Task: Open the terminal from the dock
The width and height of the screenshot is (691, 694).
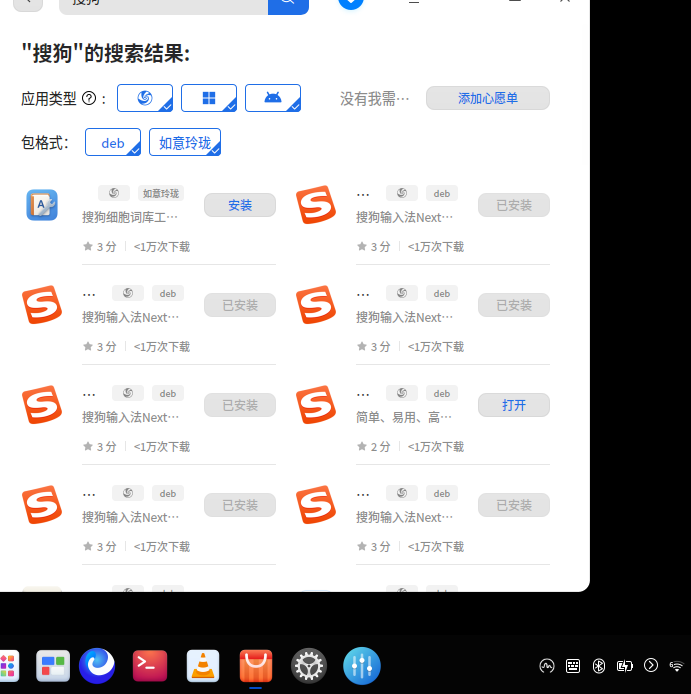Action: [150, 666]
